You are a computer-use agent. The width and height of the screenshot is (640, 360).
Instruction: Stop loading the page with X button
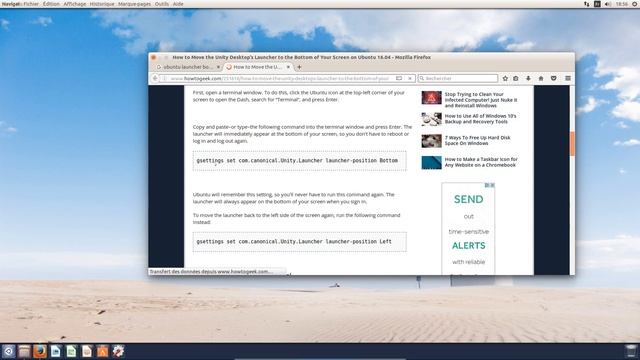tap(410, 78)
